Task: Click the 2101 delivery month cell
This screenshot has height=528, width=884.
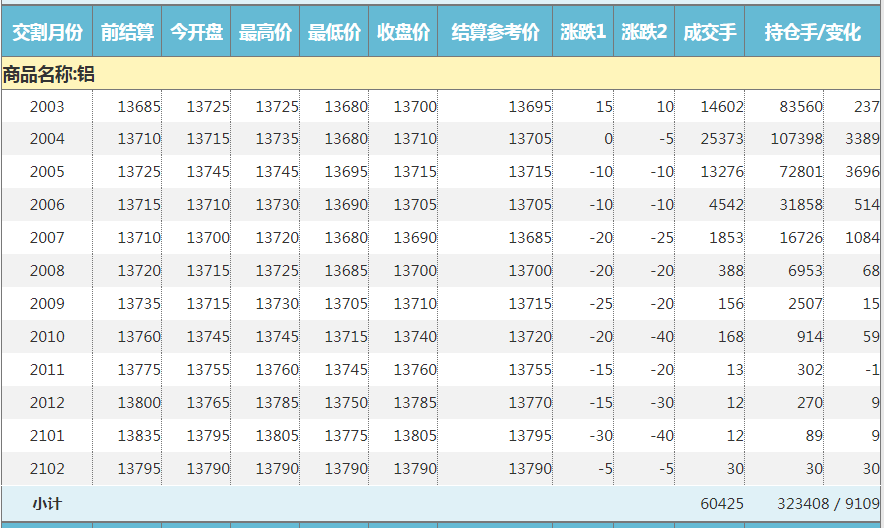Action: 47,436
